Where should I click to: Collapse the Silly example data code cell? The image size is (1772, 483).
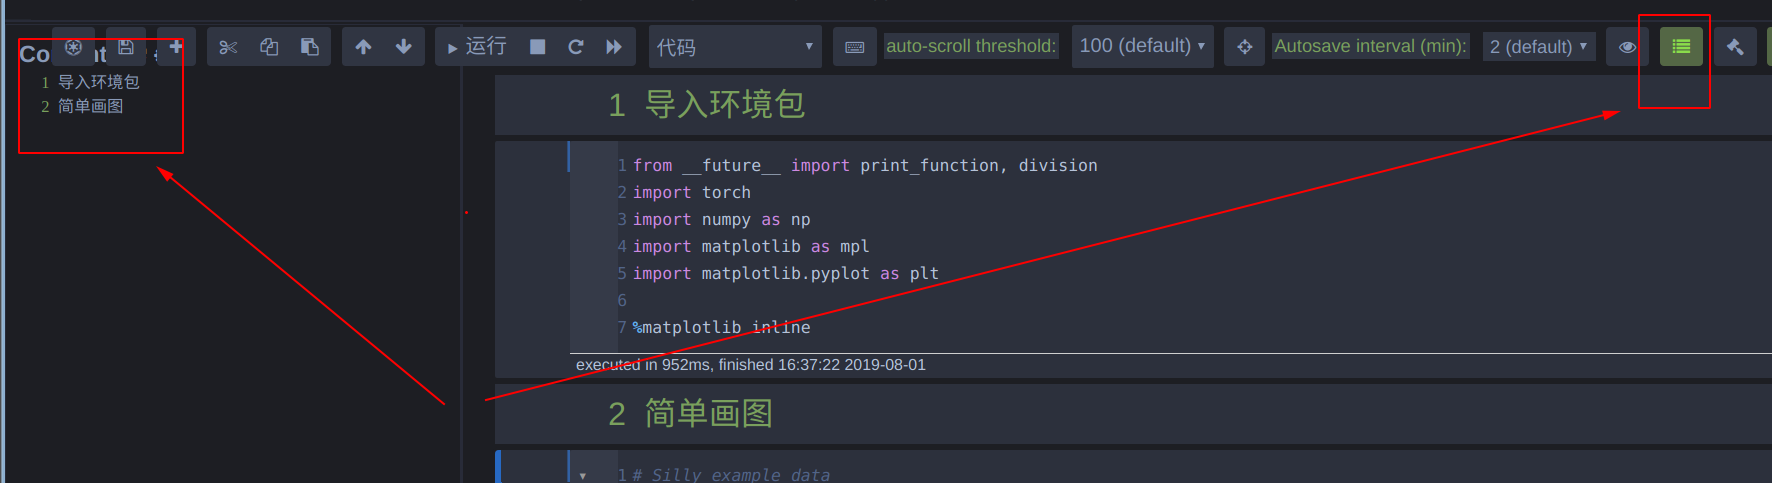coord(582,475)
